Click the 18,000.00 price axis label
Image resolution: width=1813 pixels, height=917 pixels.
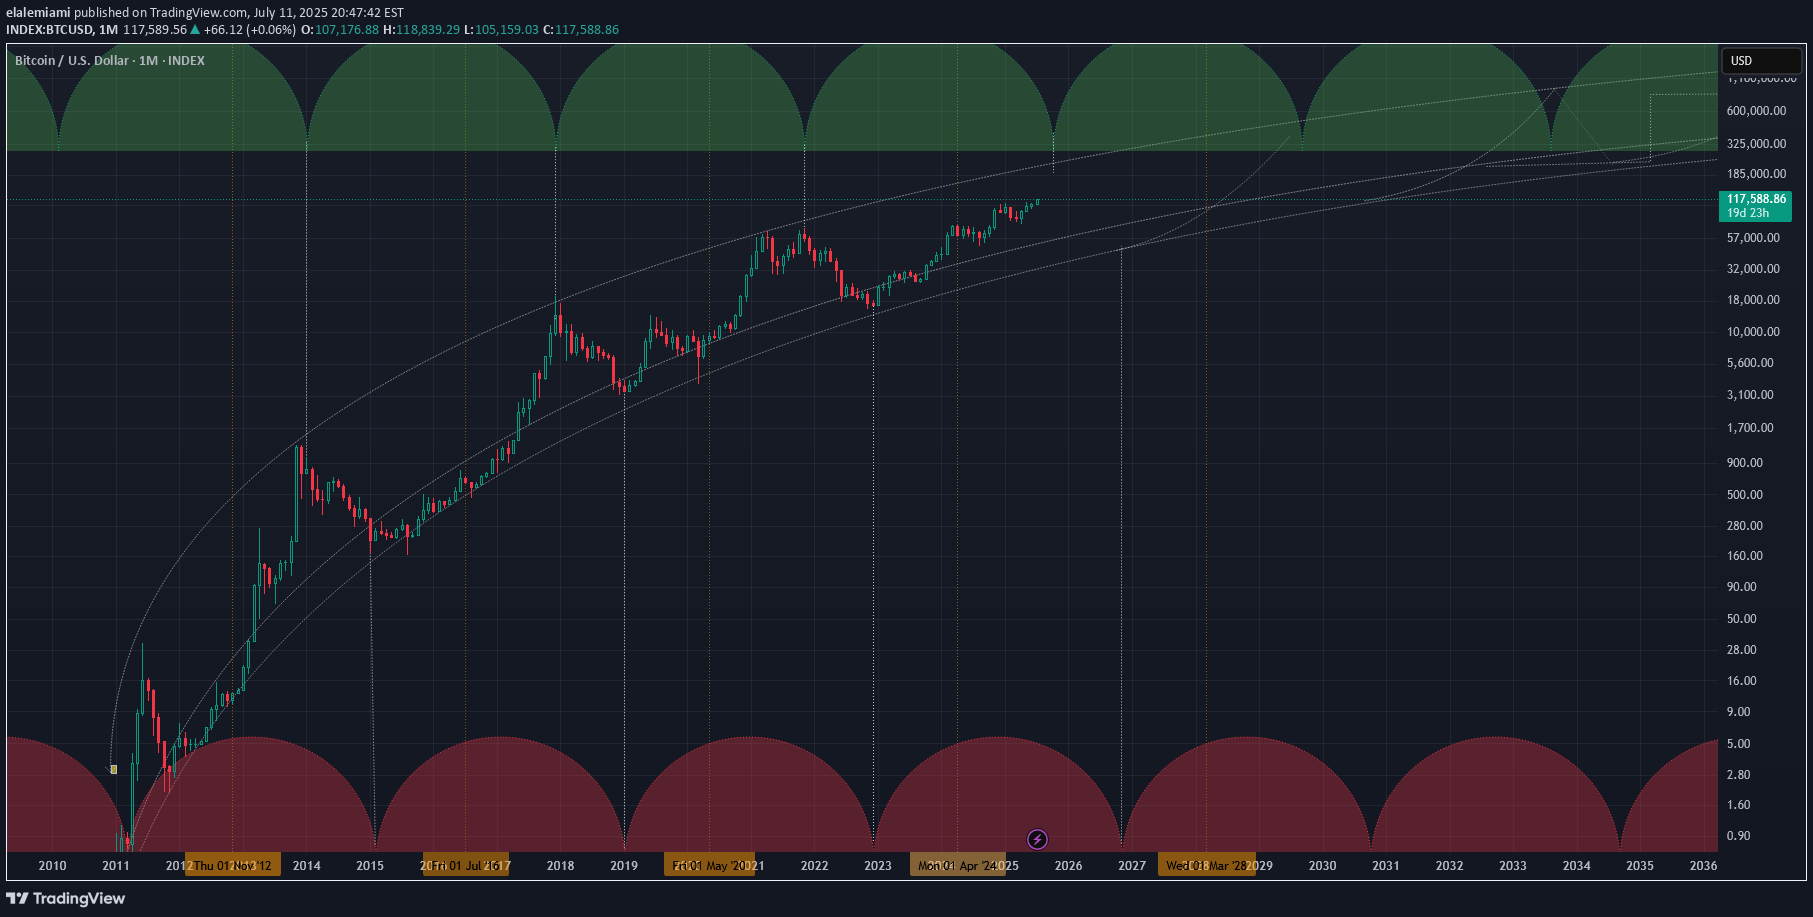pyautogui.click(x=1754, y=300)
